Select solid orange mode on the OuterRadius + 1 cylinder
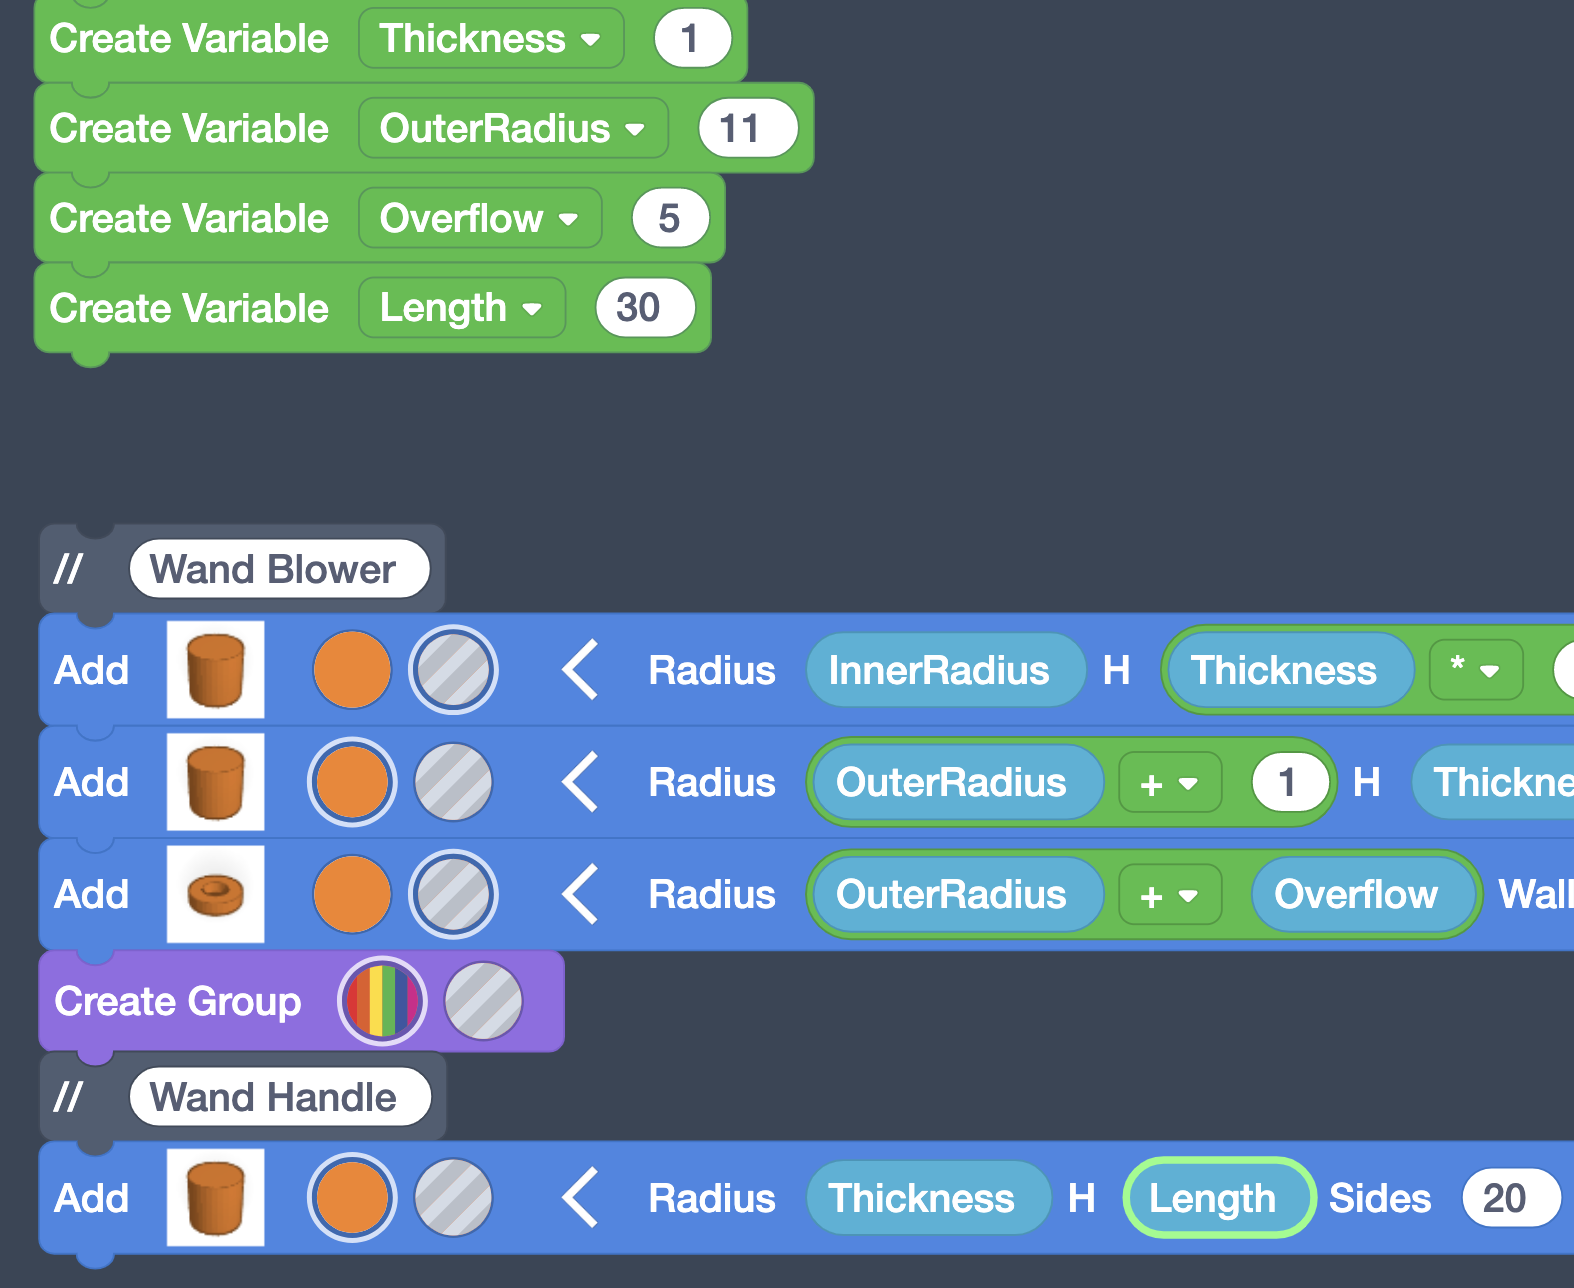 [352, 782]
